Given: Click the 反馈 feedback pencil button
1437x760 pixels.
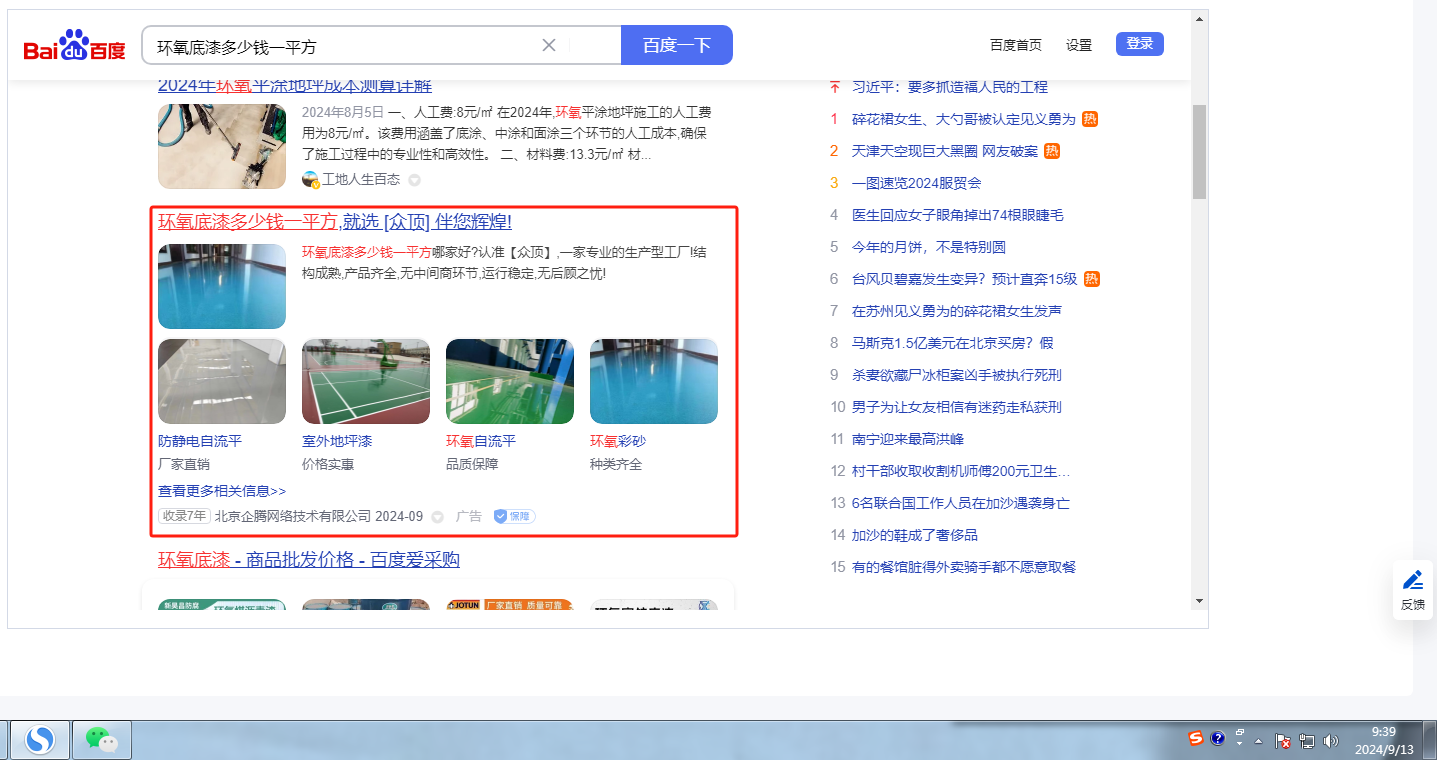Looking at the screenshot, I should [x=1413, y=590].
